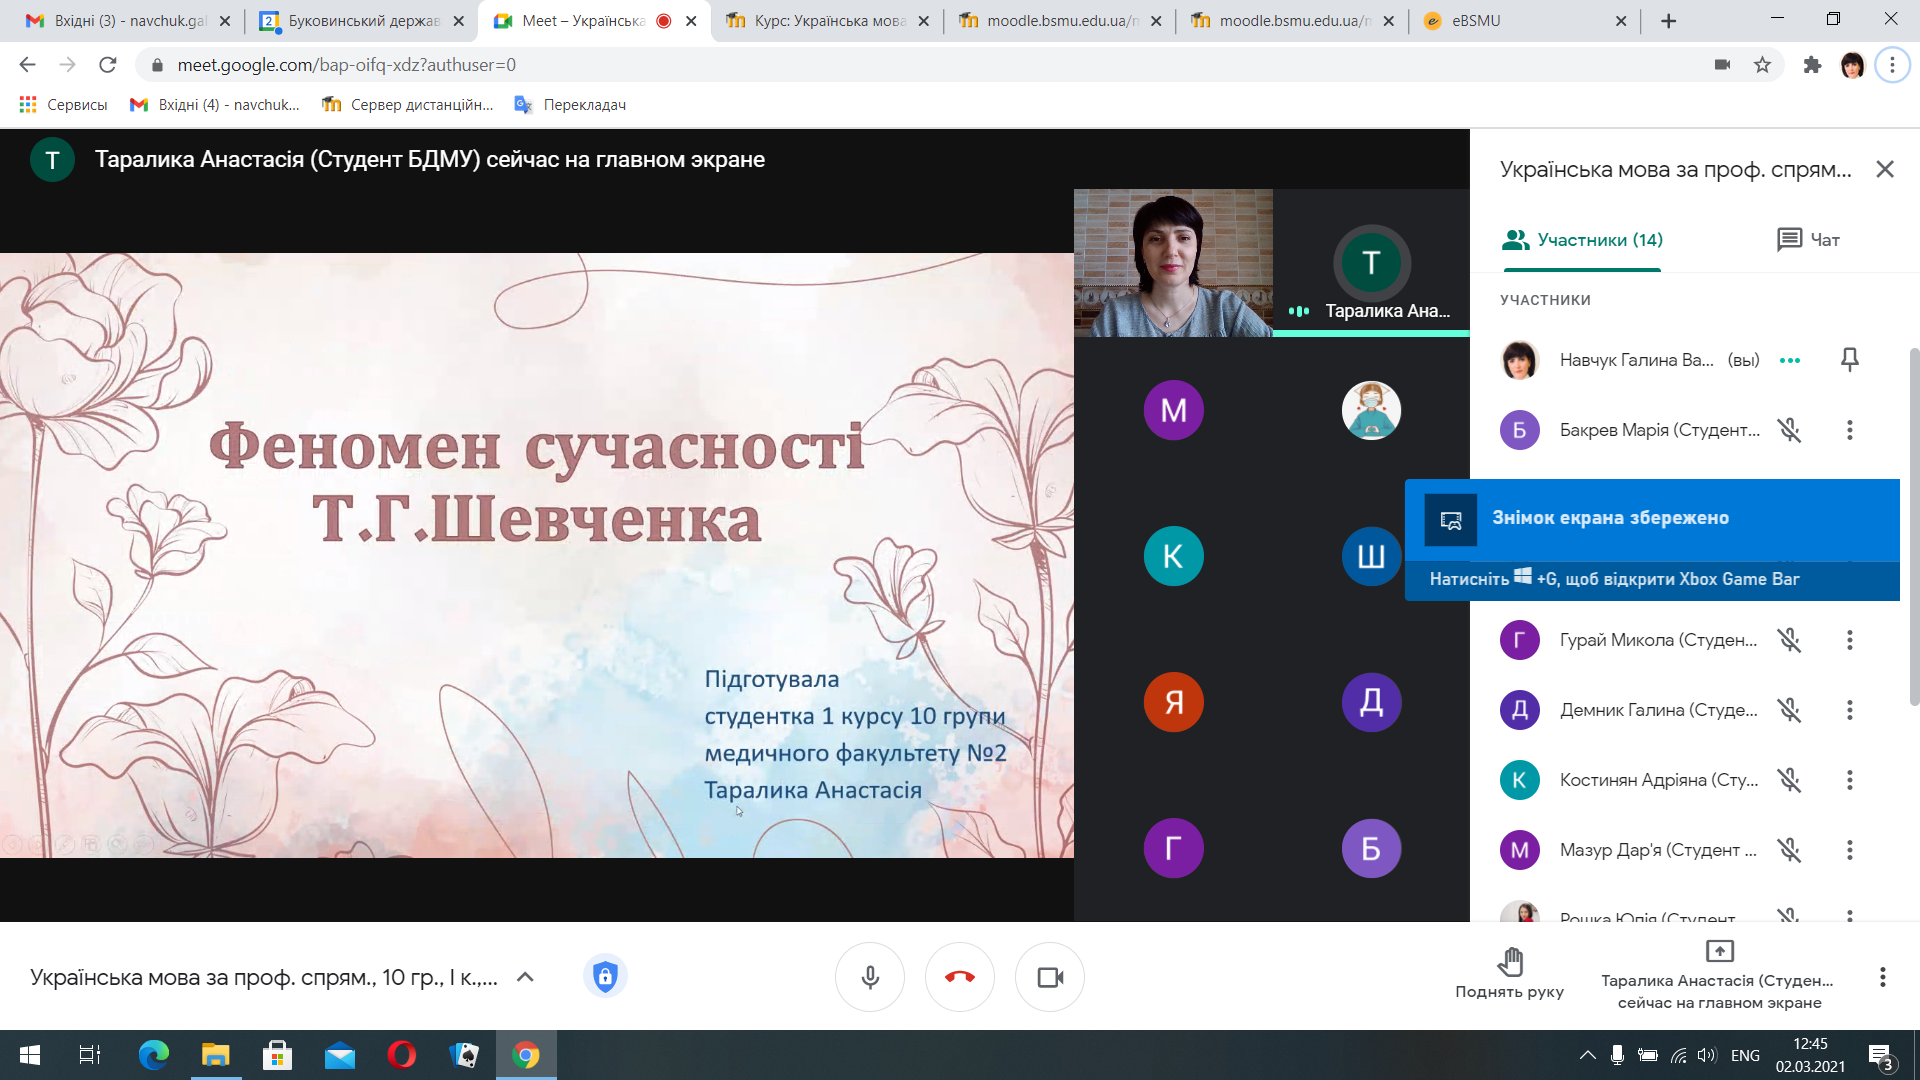Open the three-dot more options menu in bottom bar
This screenshot has width=1920, height=1080.
pyautogui.click(x=1882, y=977)
